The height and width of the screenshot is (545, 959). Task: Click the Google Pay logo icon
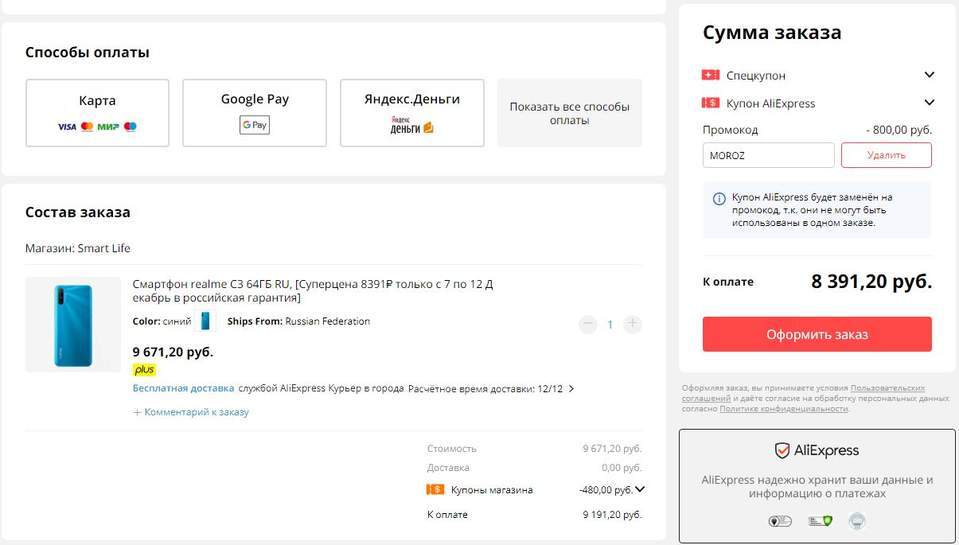tap(254, 125)
